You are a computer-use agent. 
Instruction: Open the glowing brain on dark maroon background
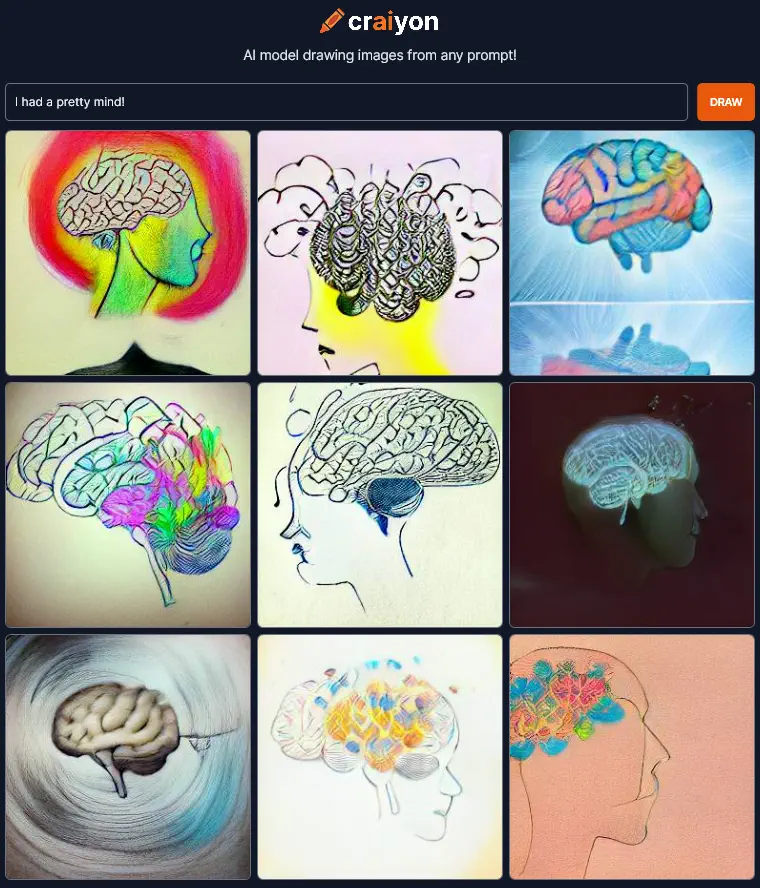tap(631, 505)
